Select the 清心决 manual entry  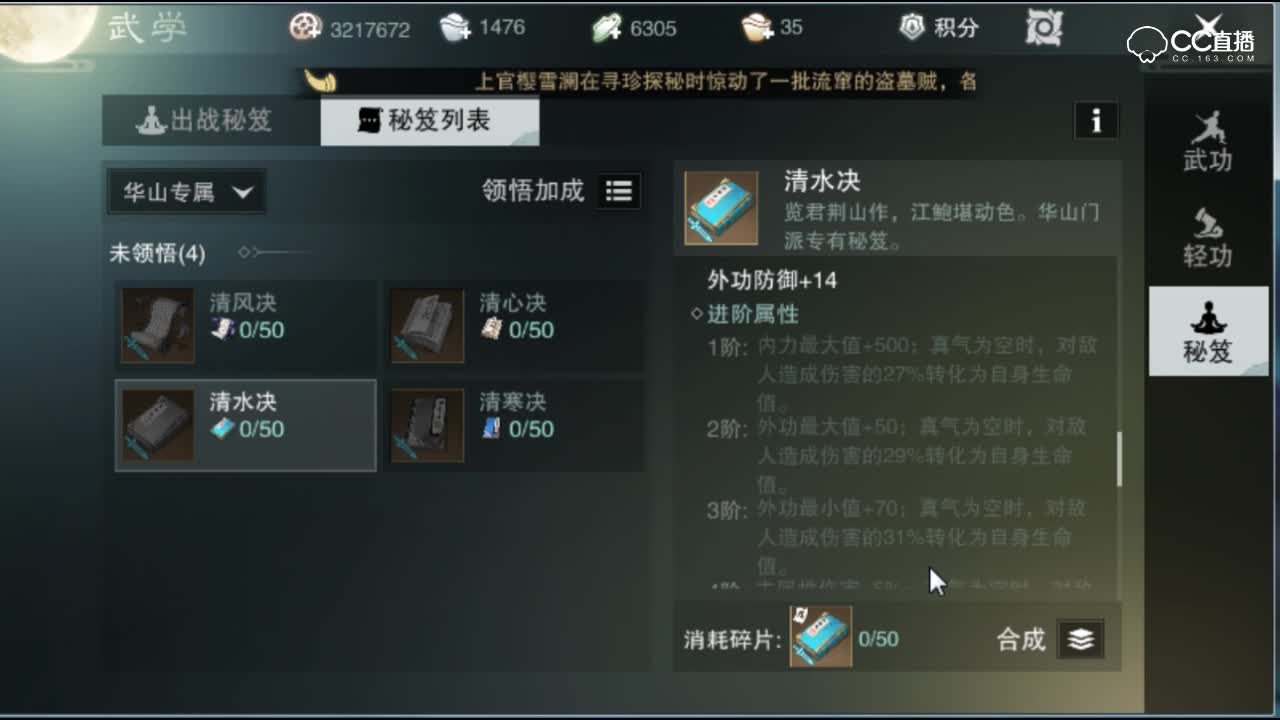click(514, 326)
